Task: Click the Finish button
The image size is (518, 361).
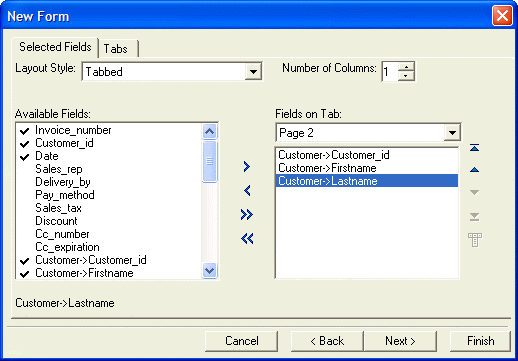Action: click(480, 341)
